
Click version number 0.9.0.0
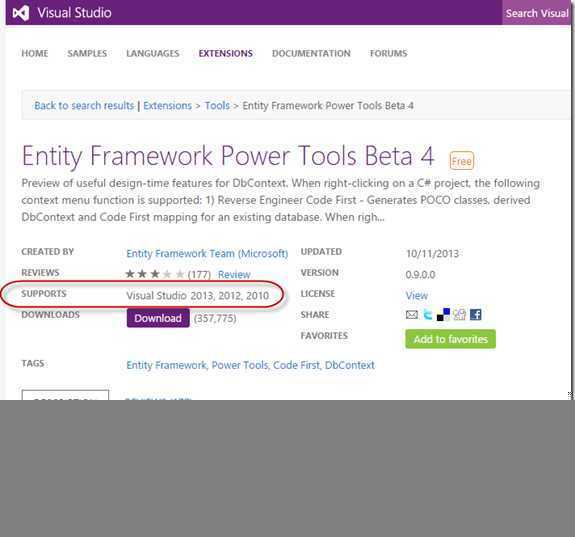tap(420, 274)
